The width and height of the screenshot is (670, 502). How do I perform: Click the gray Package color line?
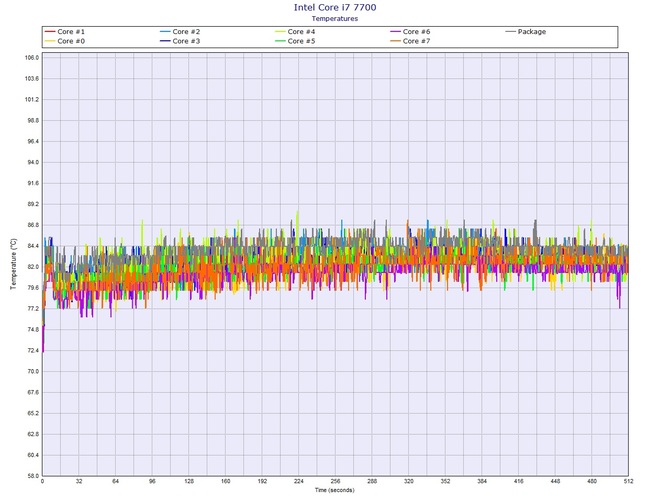coord(510,32)
